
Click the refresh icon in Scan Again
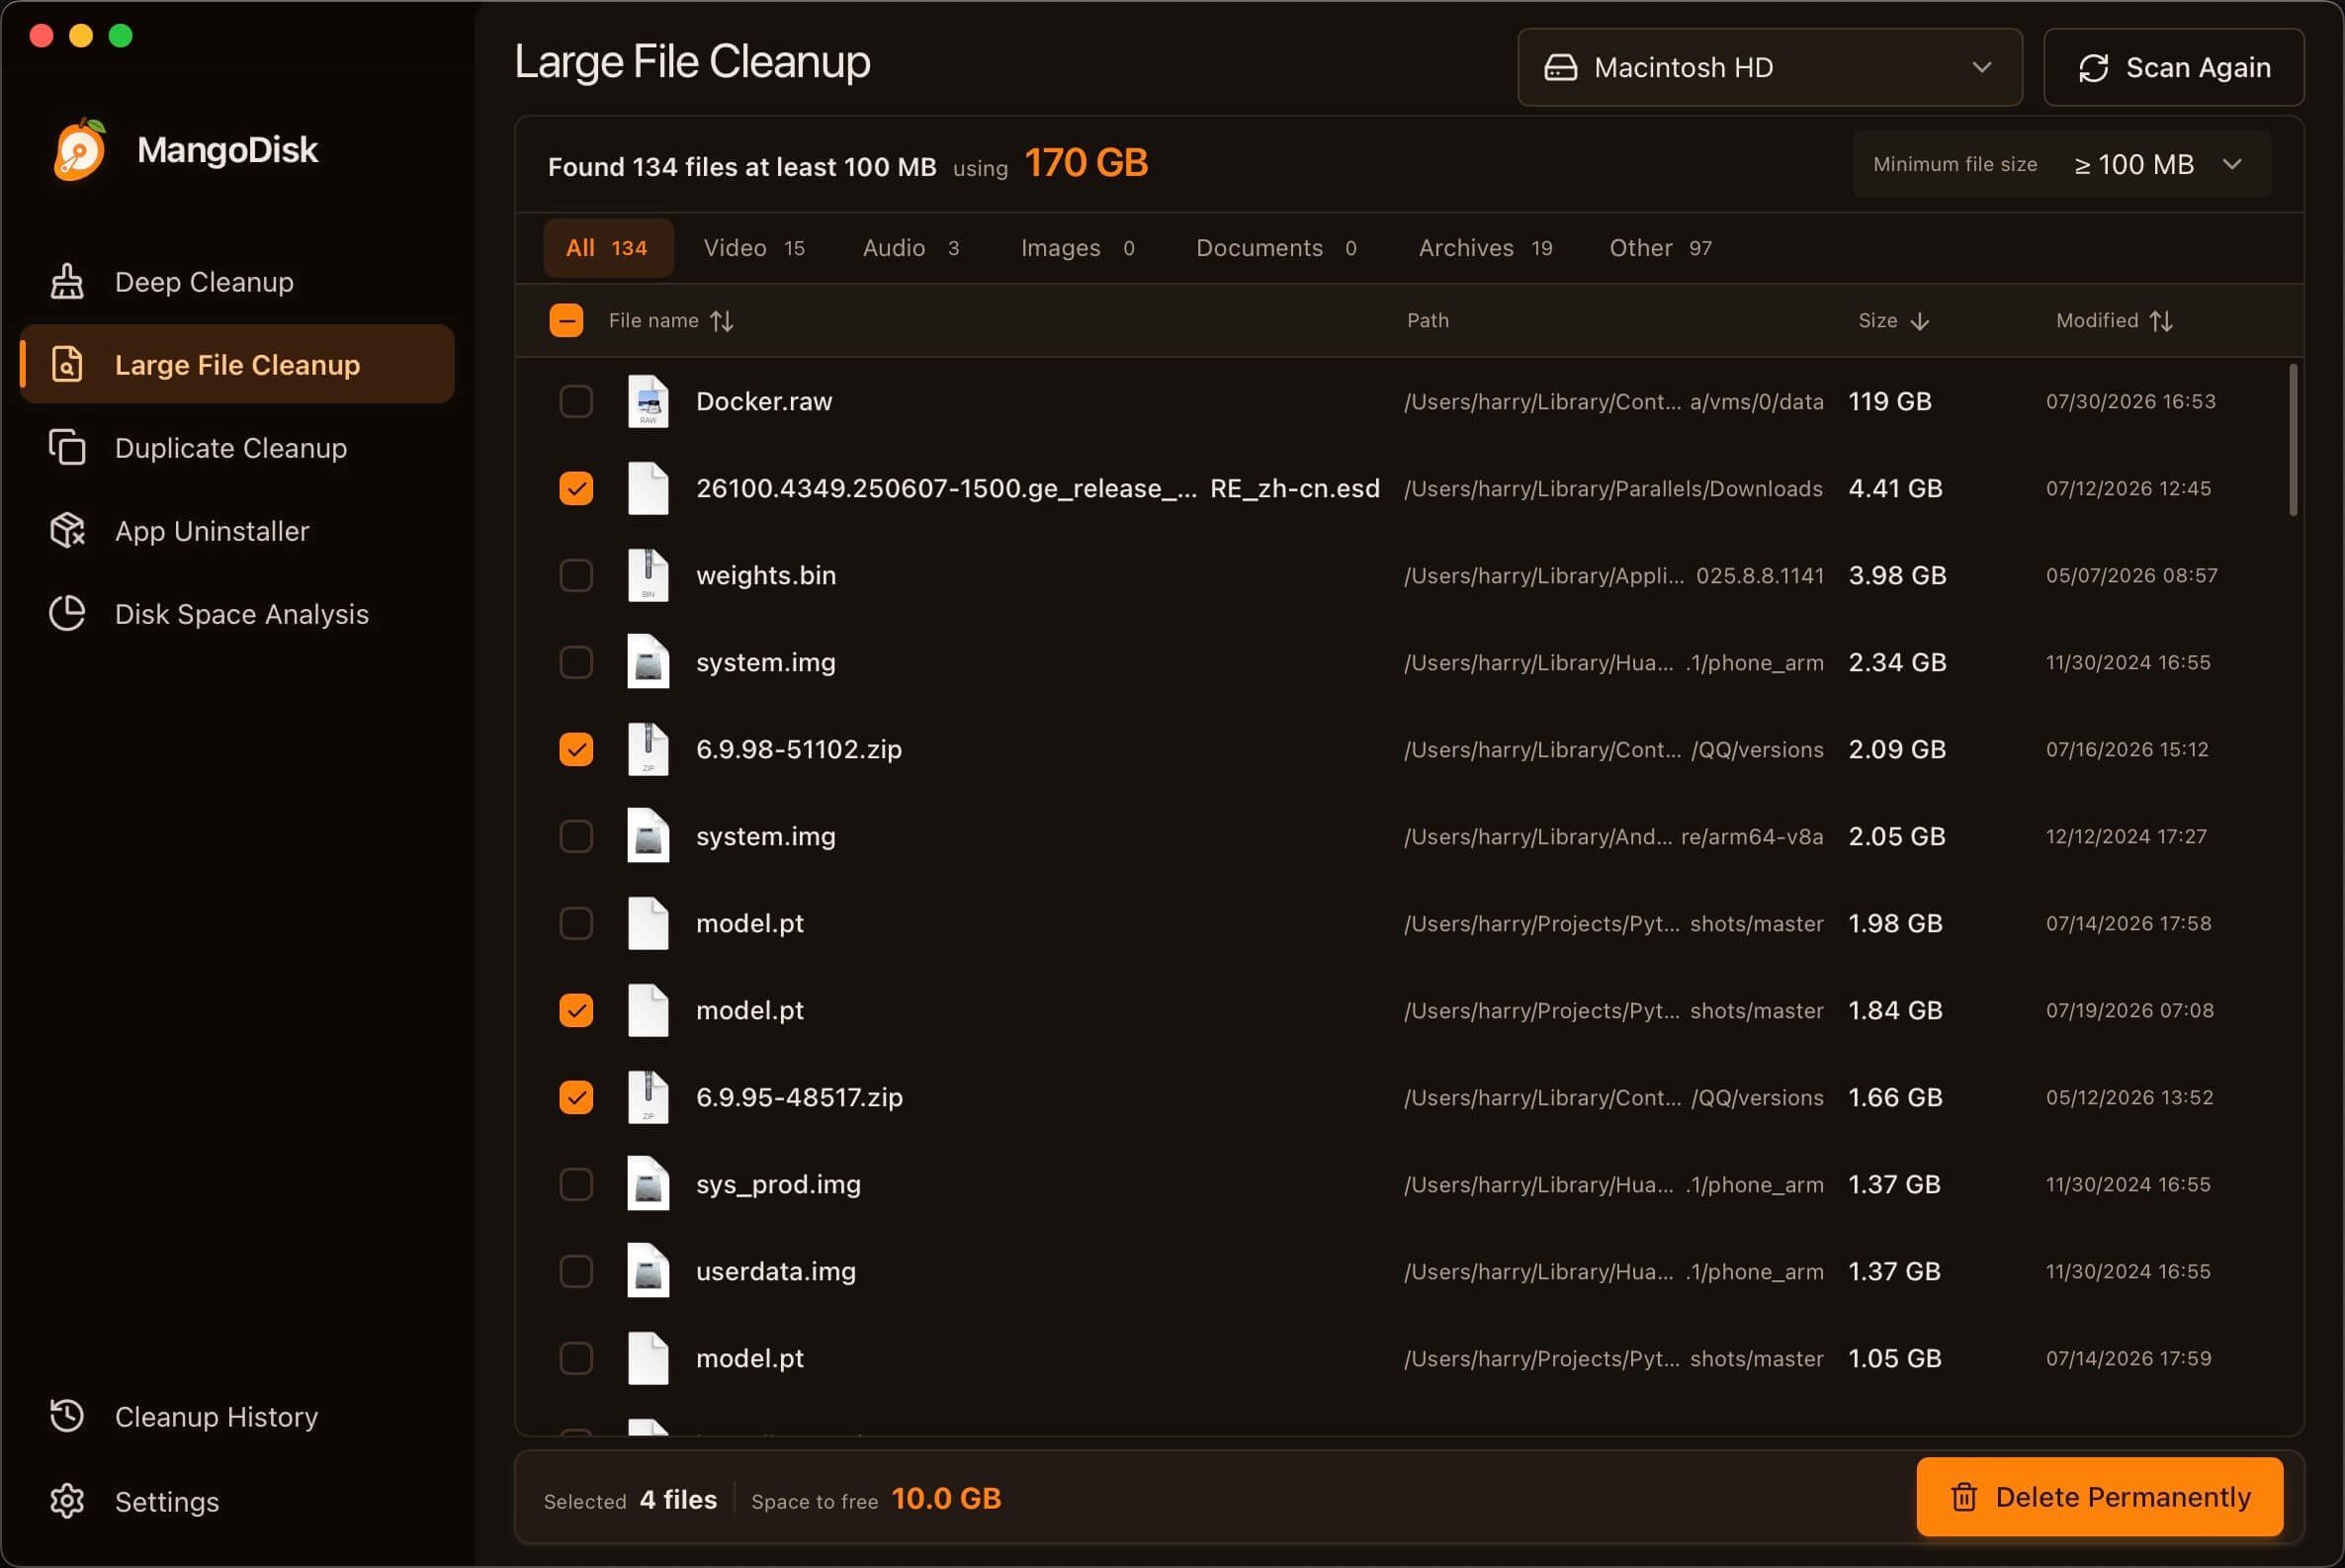click(x=2093, y=68)
